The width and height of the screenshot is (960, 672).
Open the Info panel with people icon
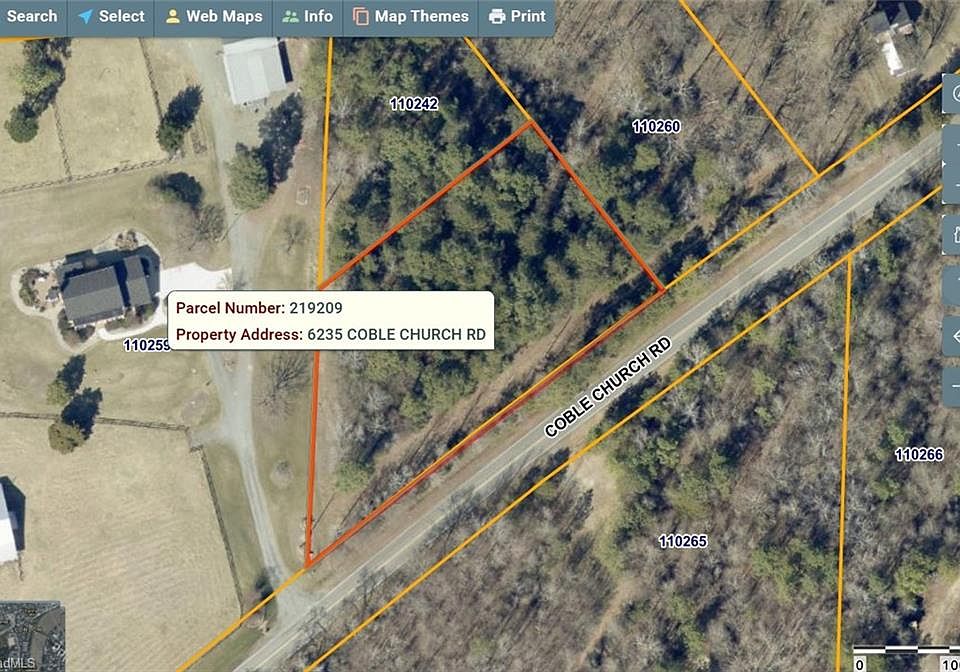pos(308,17)
